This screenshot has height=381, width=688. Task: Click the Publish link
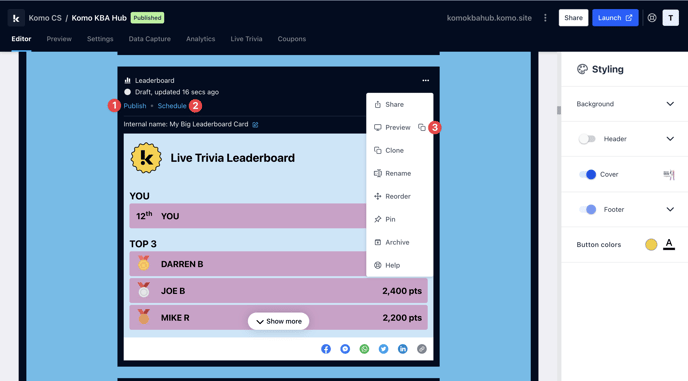point(135,106)
